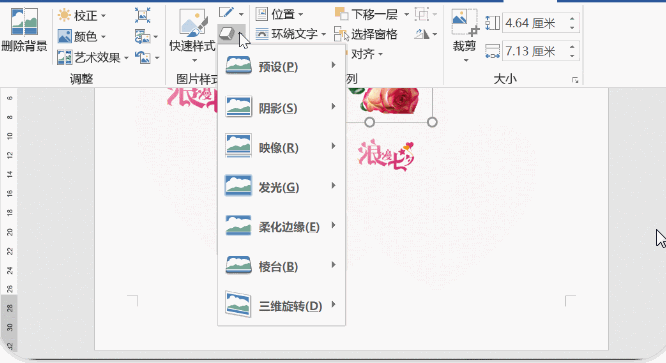The height and width of the screenshot is (363, 666).
Task: Click the Picture Border pencil icon
Action: [226, 13]
